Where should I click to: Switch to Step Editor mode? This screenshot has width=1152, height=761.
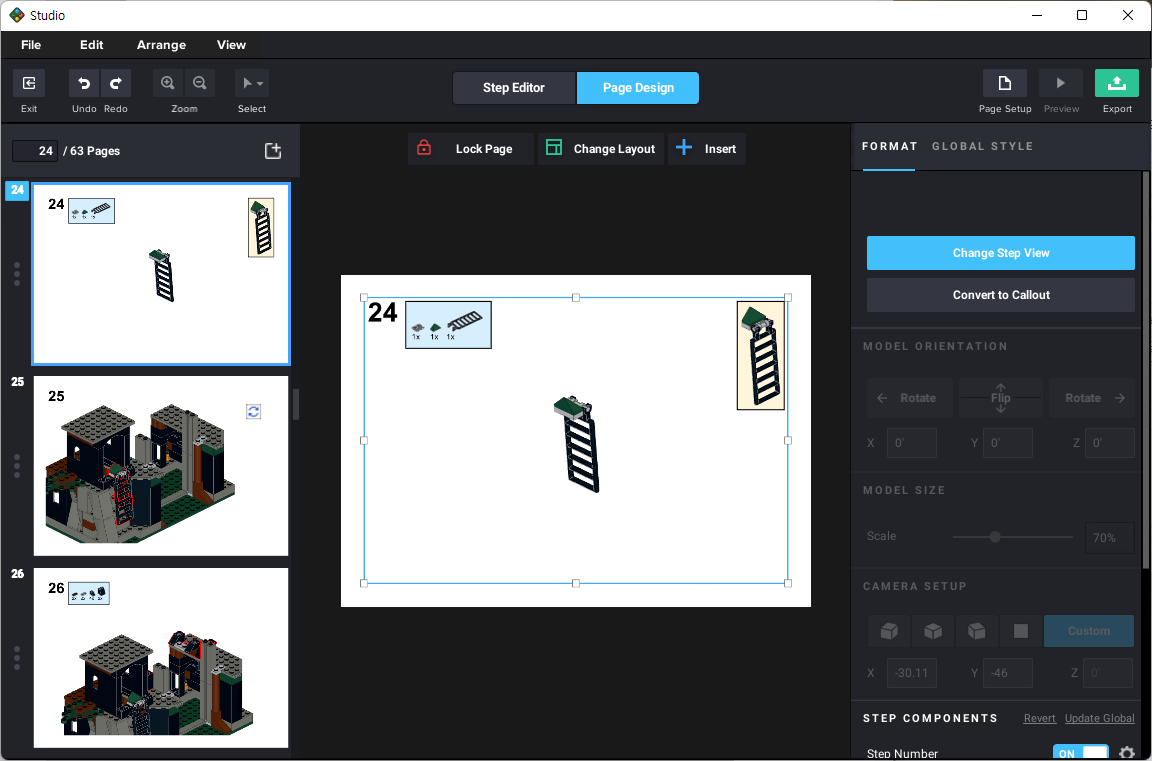(x=514, y=87)
